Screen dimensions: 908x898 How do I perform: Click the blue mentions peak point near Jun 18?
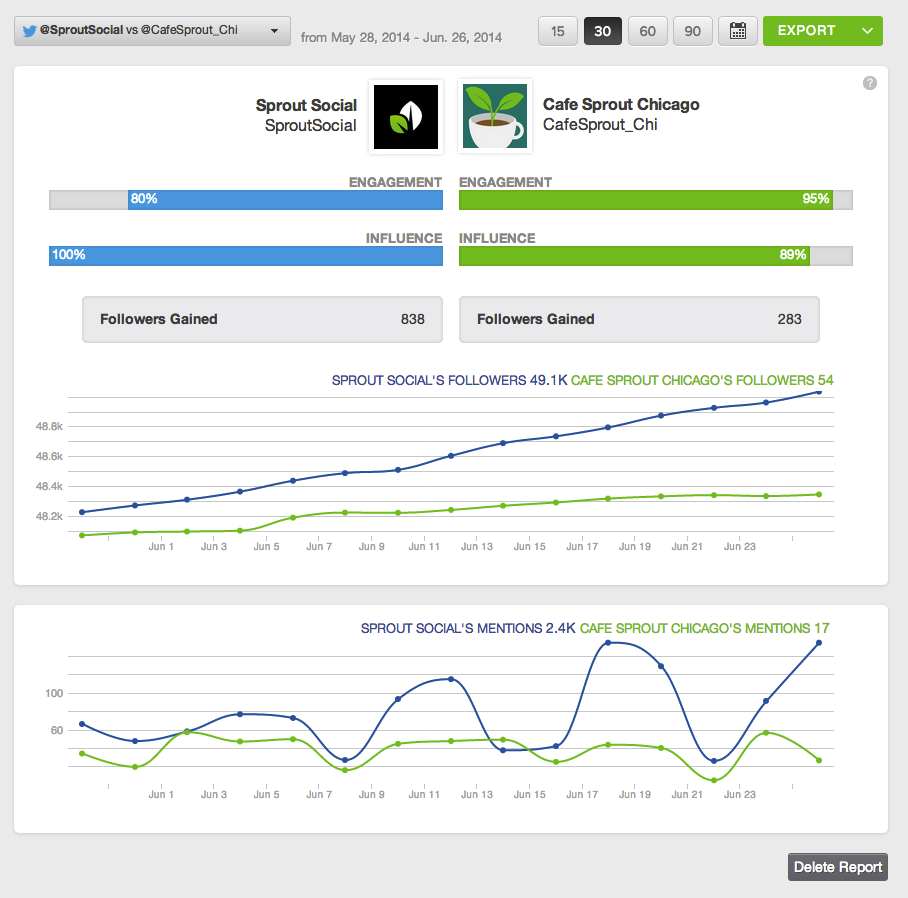point(608,643)
